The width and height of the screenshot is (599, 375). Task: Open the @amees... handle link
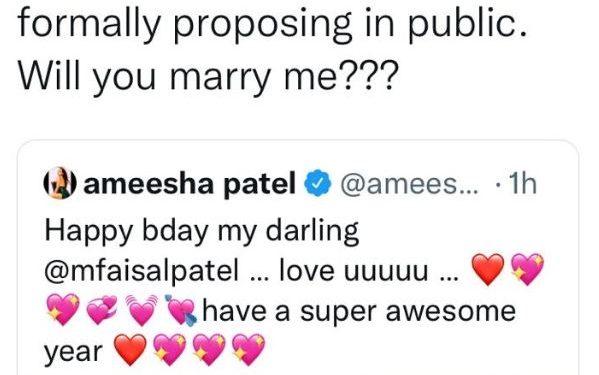click(409, 184)
